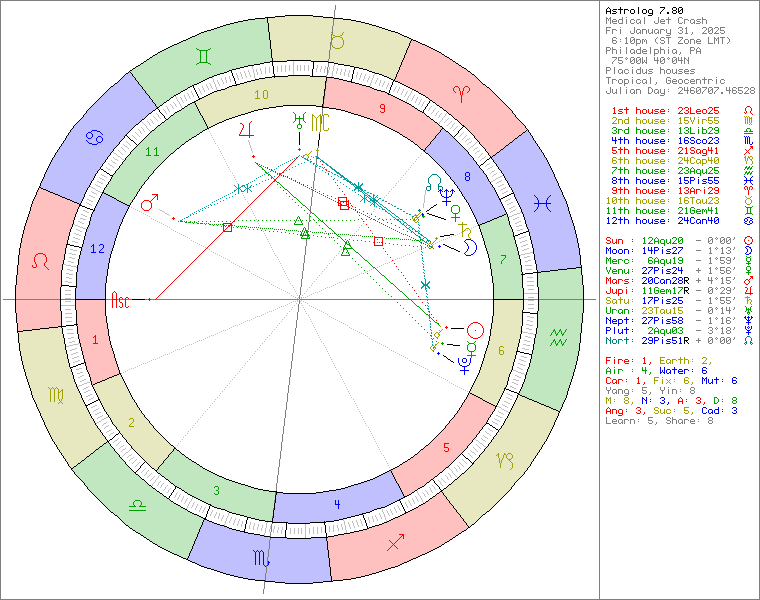Viewport: 760px width, 600px height.
Task: Select the Scorpio sign on the outer ring
Action: (261, 559)
